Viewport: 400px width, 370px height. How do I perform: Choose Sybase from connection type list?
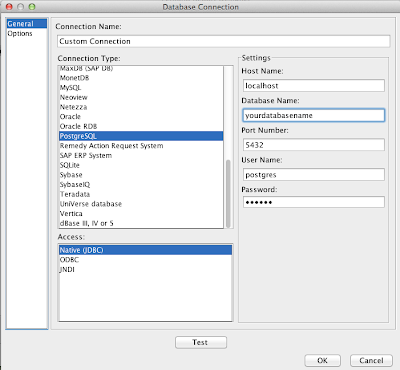(x=141, y=175)
